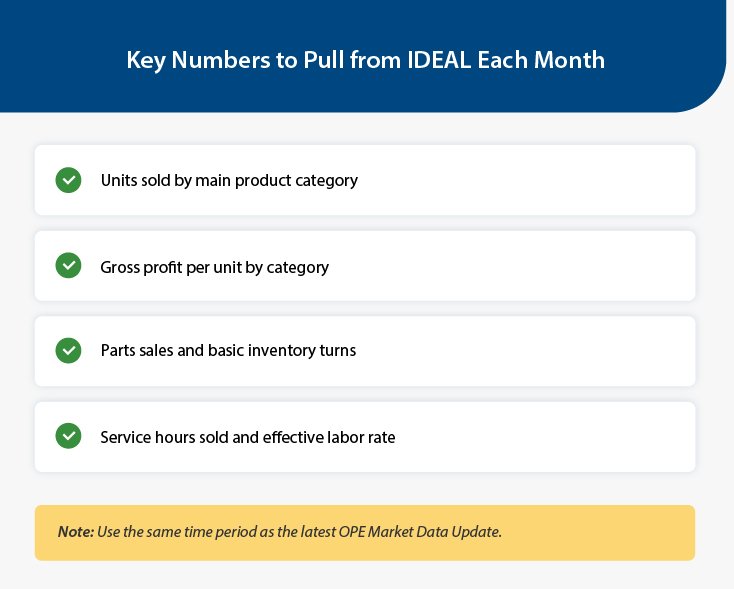The height and width of the screenshot is (589, 734).
Task: Toggle the checkmark next to Gross profit per unit
Action: click(68, 265)
